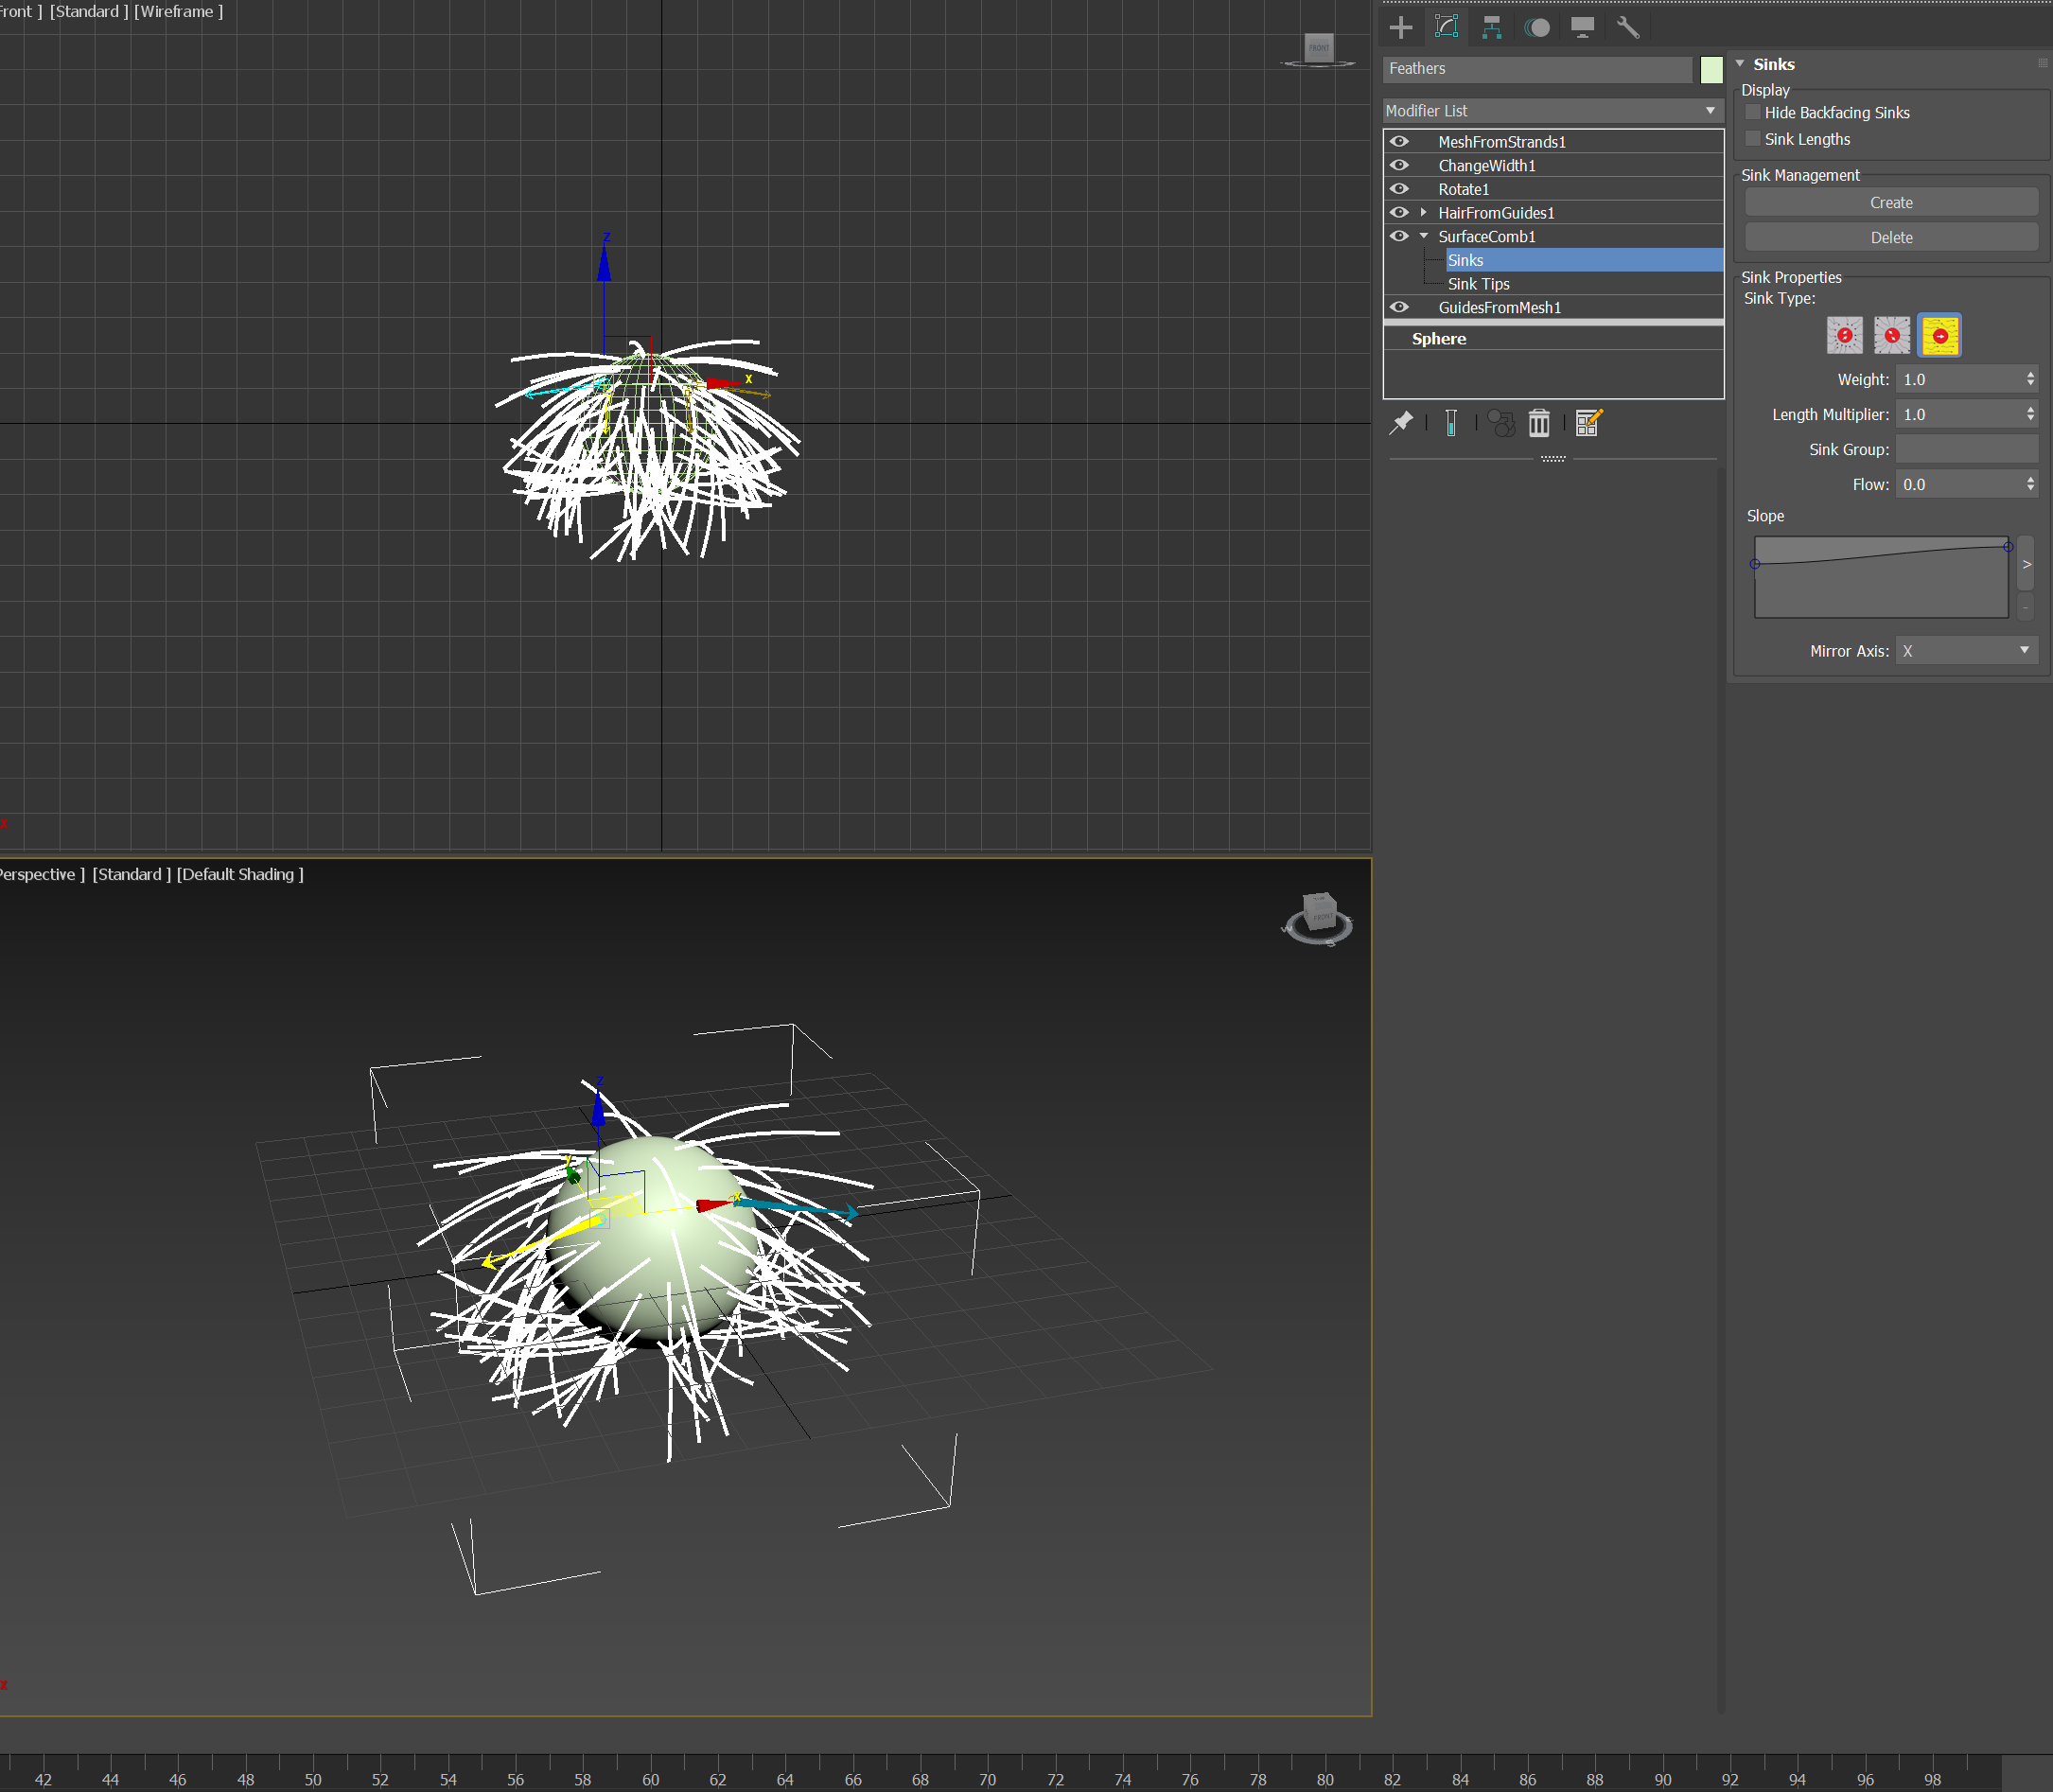2053x1792 pixels.
Task: Toggle Show End Result test tube icon
Action: coord(1451,423)
